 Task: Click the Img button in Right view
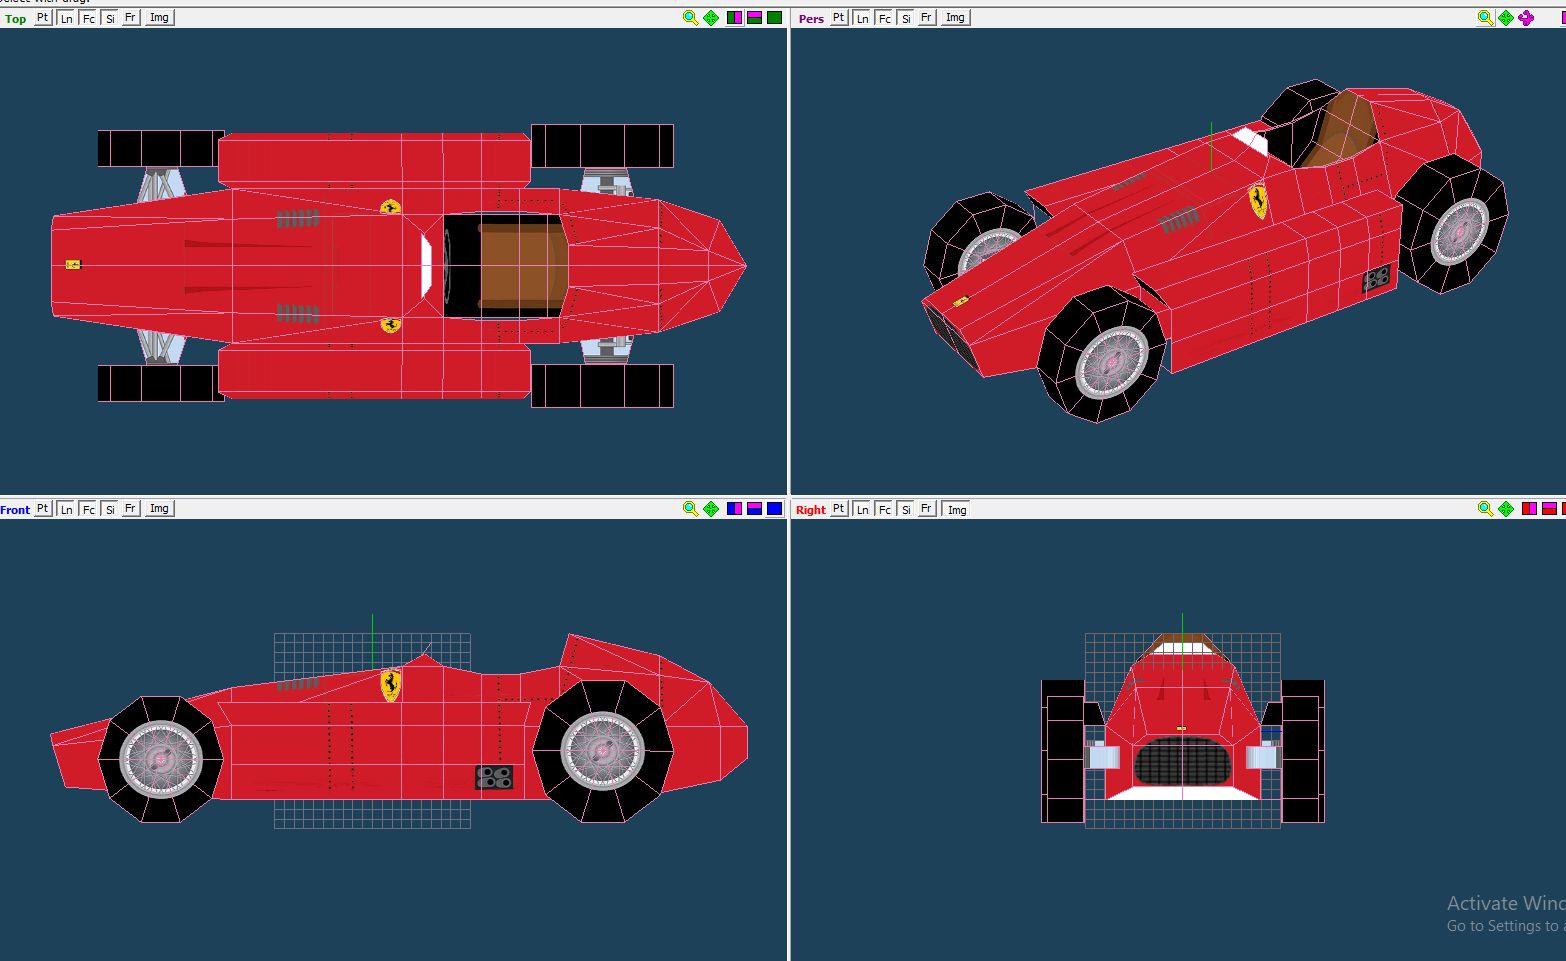tap(957, 510)
